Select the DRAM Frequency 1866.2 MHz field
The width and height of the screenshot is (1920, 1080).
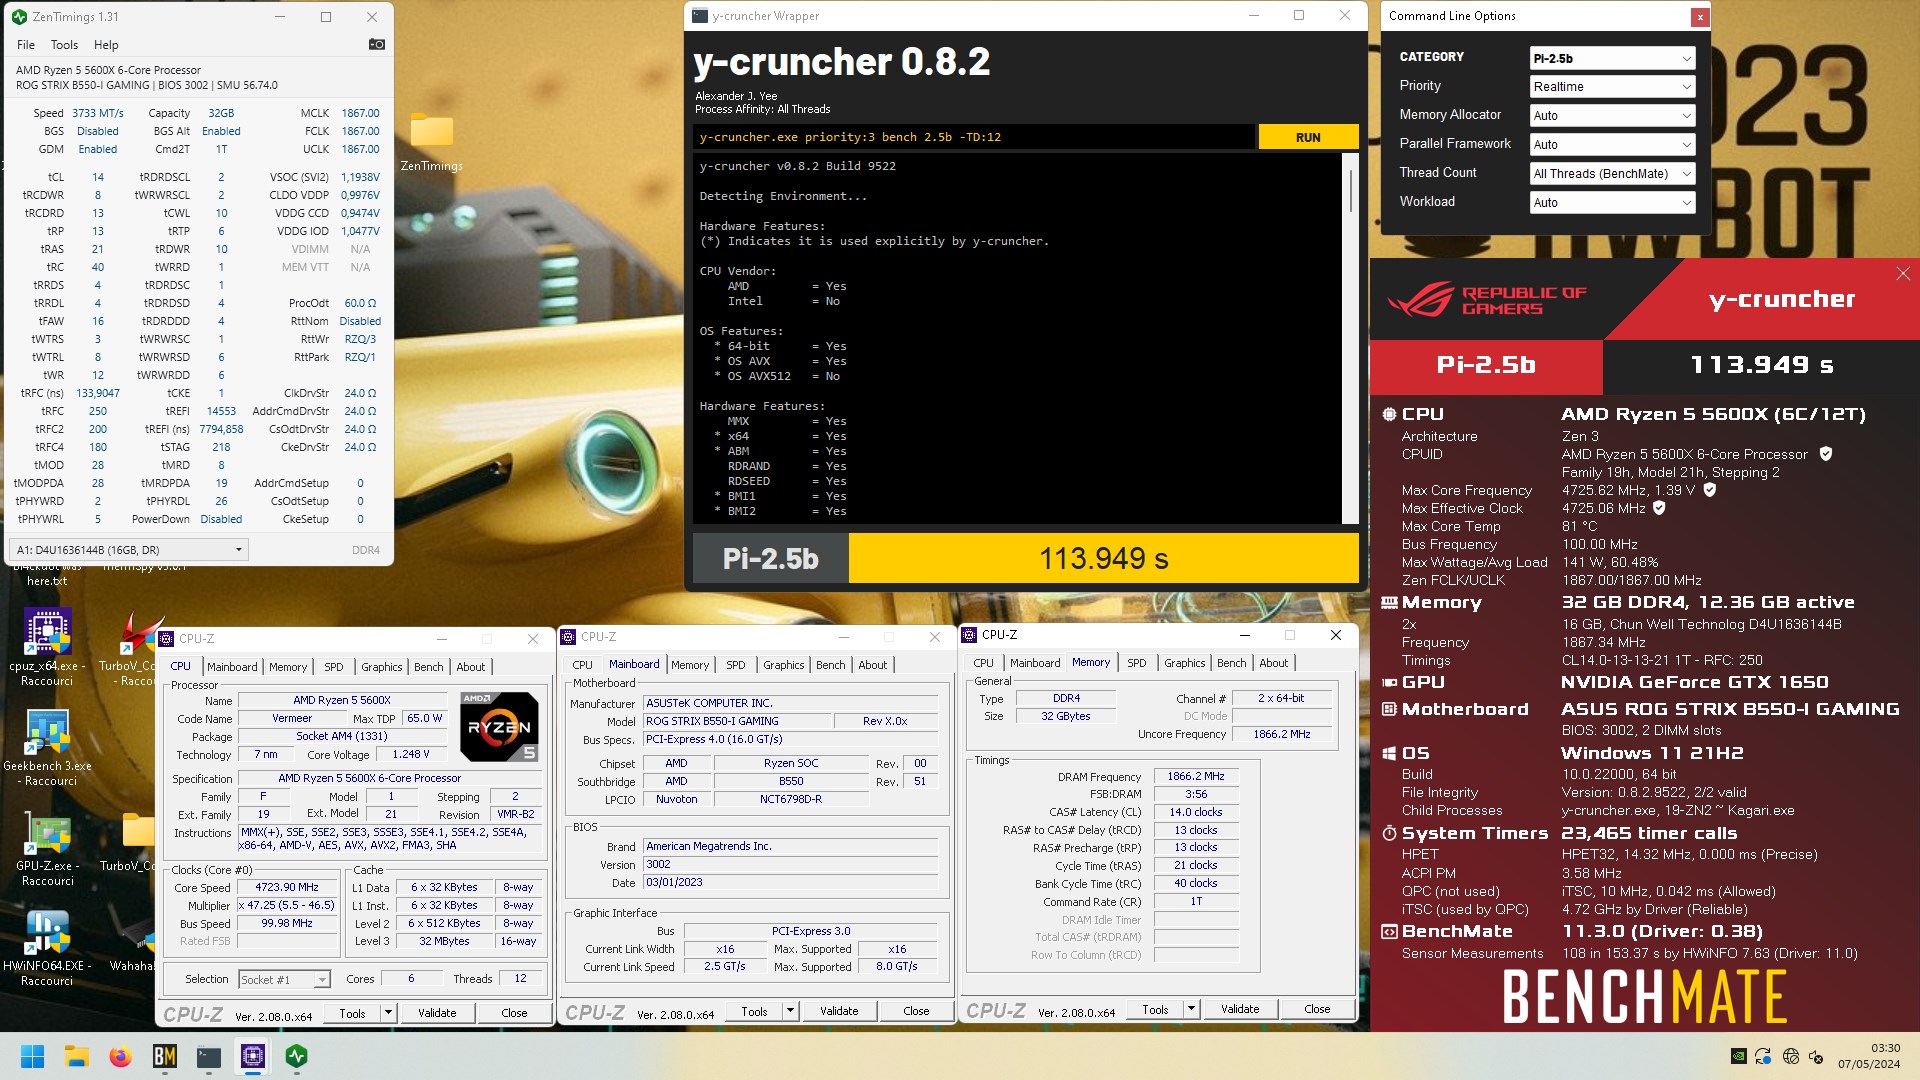[1196, 776]
